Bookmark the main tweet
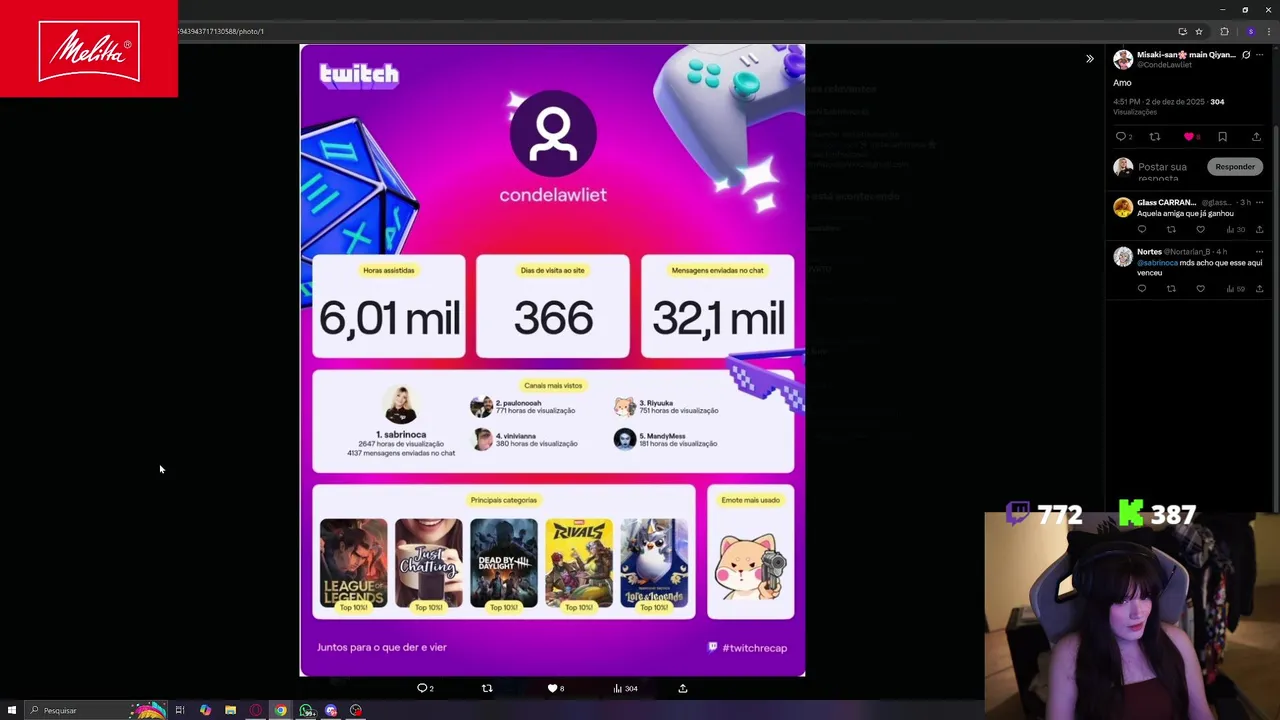 click(x=1222, y=137)
